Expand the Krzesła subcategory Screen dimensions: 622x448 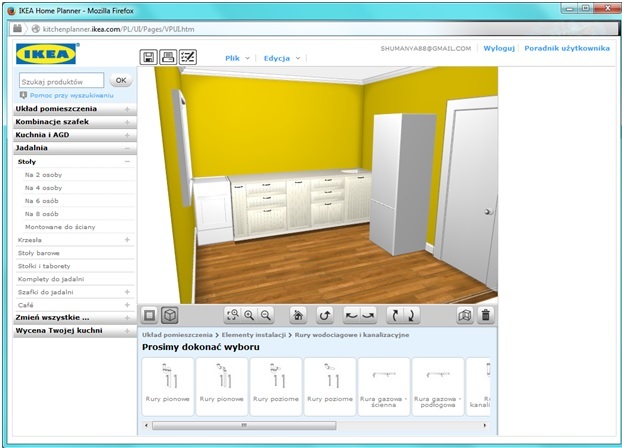127,240
